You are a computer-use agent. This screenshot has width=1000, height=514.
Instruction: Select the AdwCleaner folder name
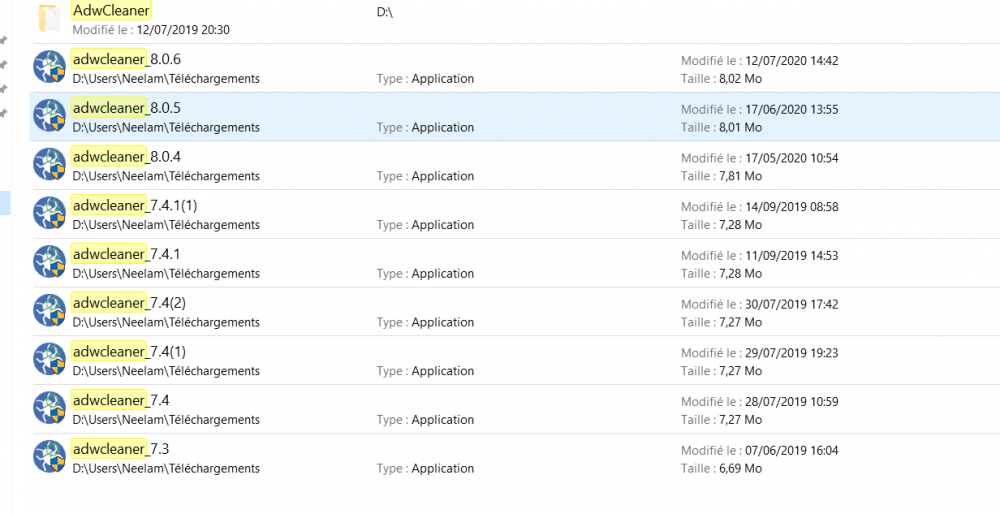pyautogui.click(x=112, y=11)
